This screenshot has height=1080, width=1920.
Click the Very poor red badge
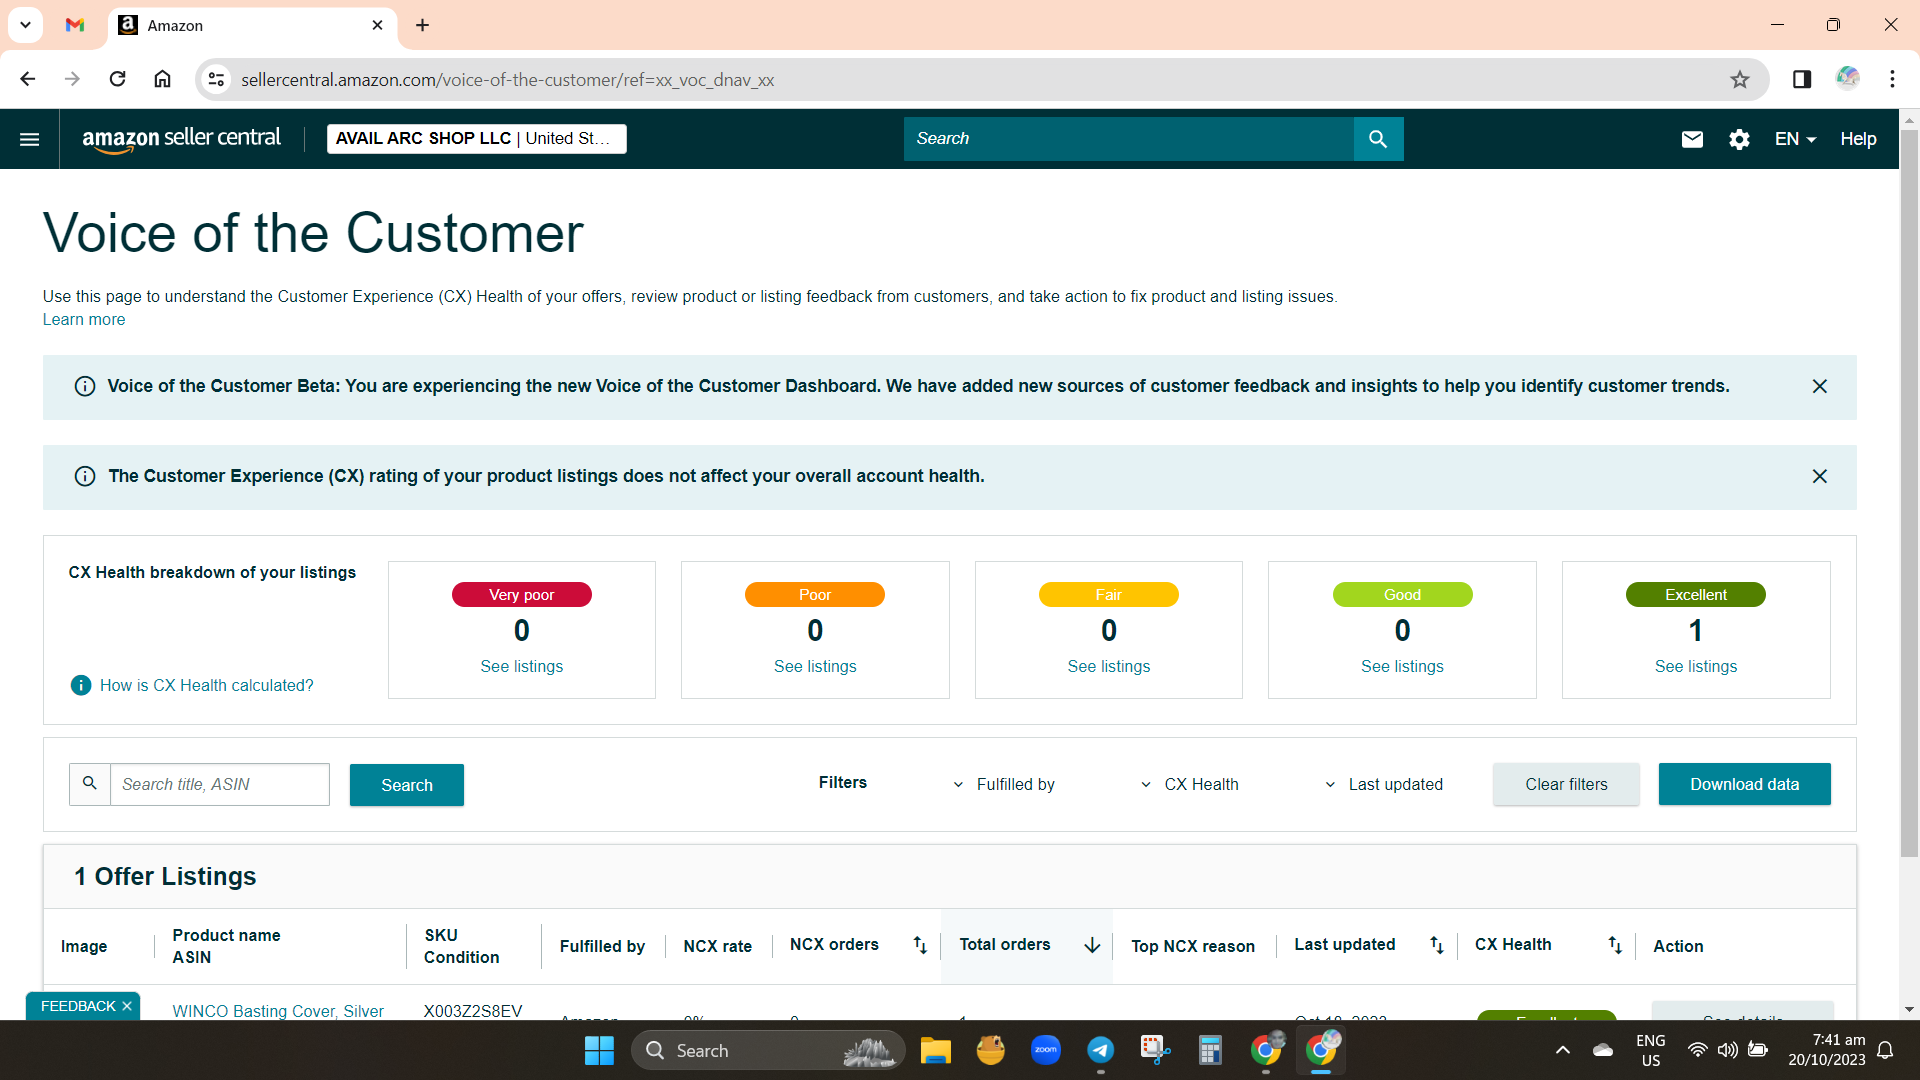click(x=522, y=594)
